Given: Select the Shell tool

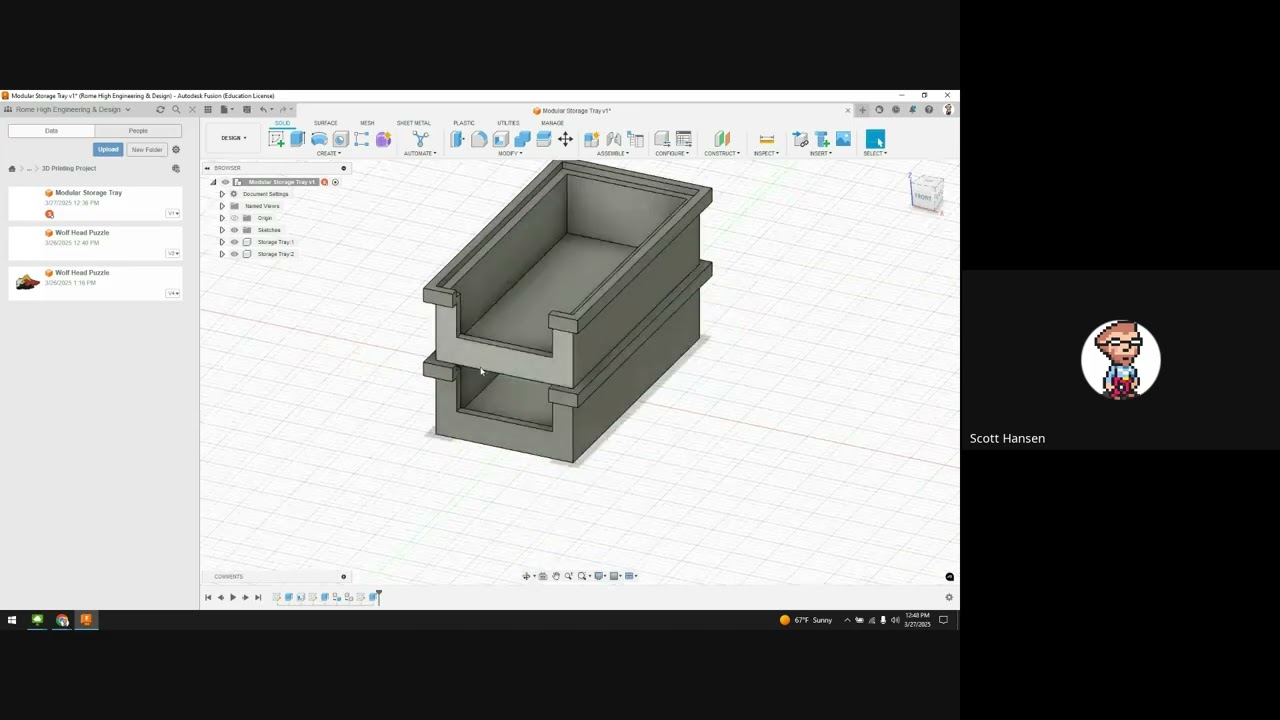Looking at the screenshot, I should point(501,139).
